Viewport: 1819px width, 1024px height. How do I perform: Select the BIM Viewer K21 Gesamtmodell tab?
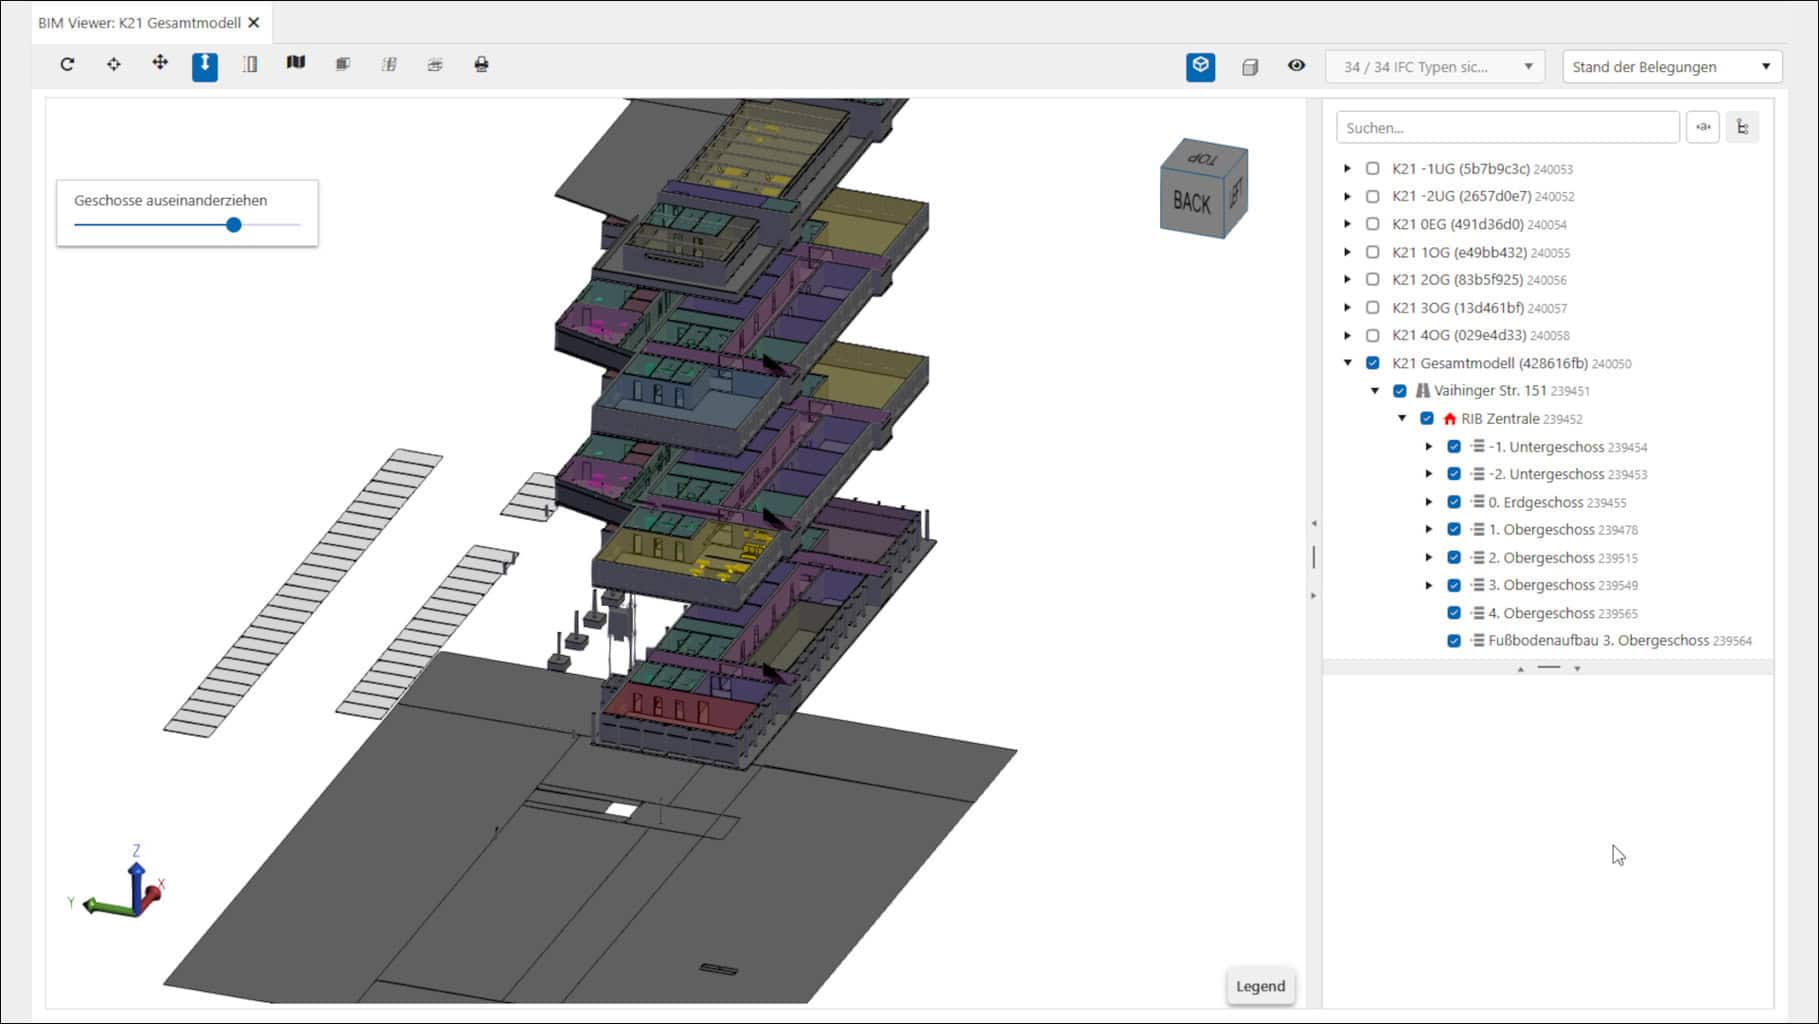coord(139,23)
